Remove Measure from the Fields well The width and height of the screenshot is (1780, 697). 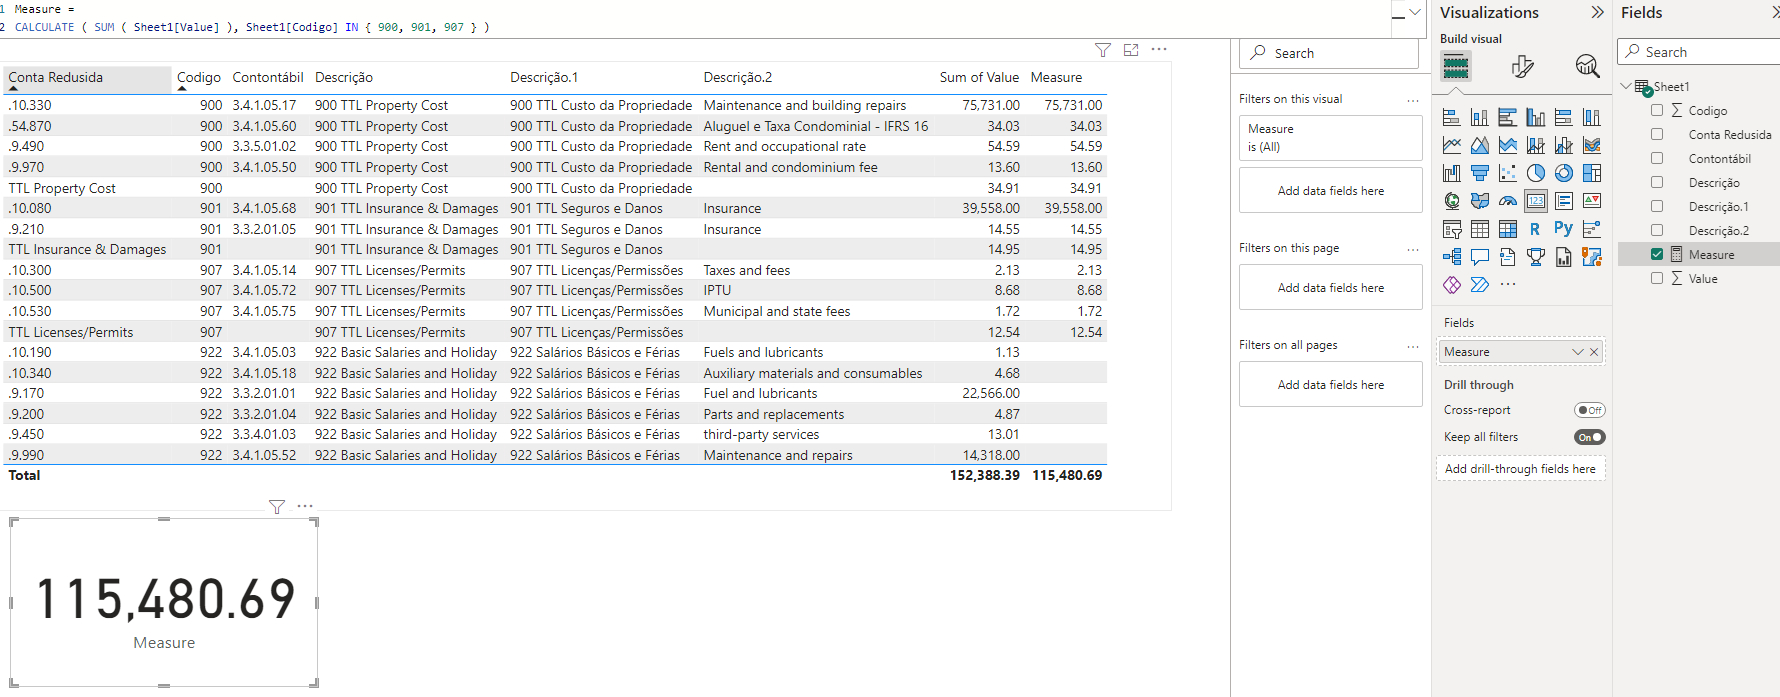[x=1594, y=352]
